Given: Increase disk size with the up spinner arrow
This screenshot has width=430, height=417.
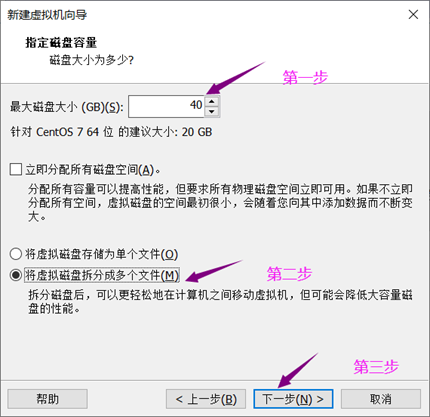Looking at the screenshot, I should [x=212, y=101].
